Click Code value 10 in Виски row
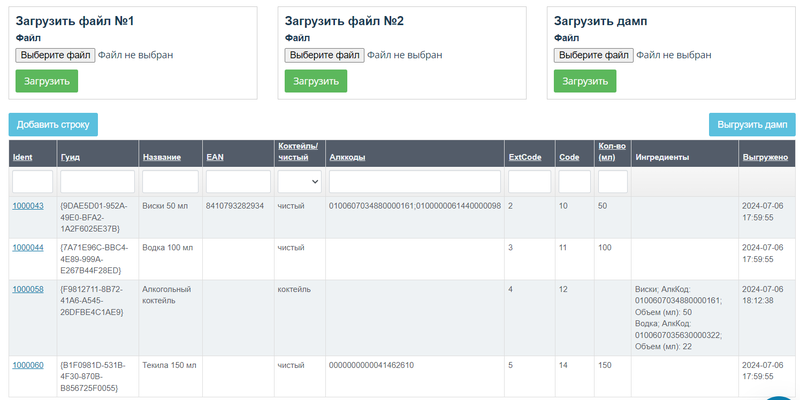This screenshot has height=400, width=800. (x=564, y=206)
